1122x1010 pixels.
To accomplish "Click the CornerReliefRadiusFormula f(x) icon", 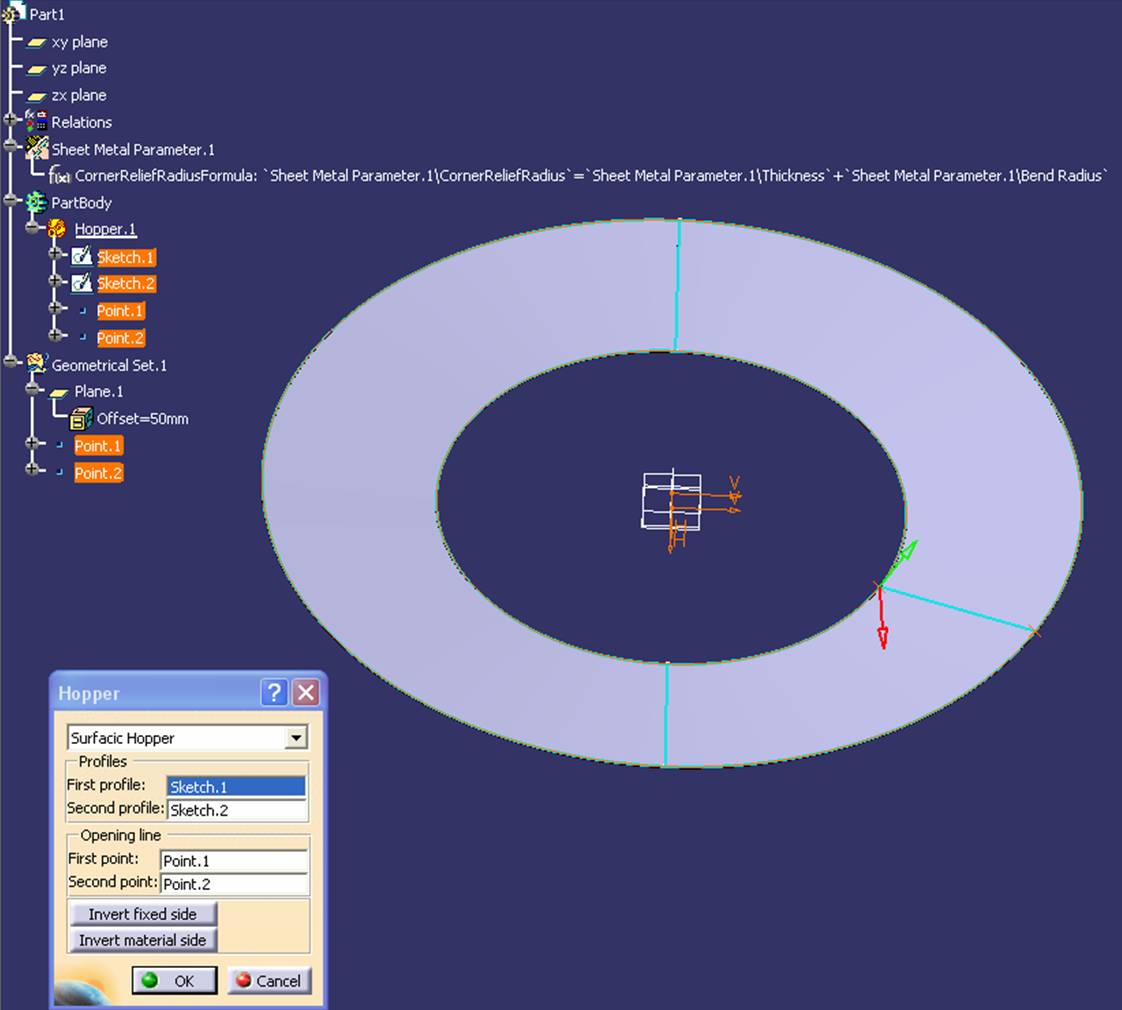I will tap(59, 175).
